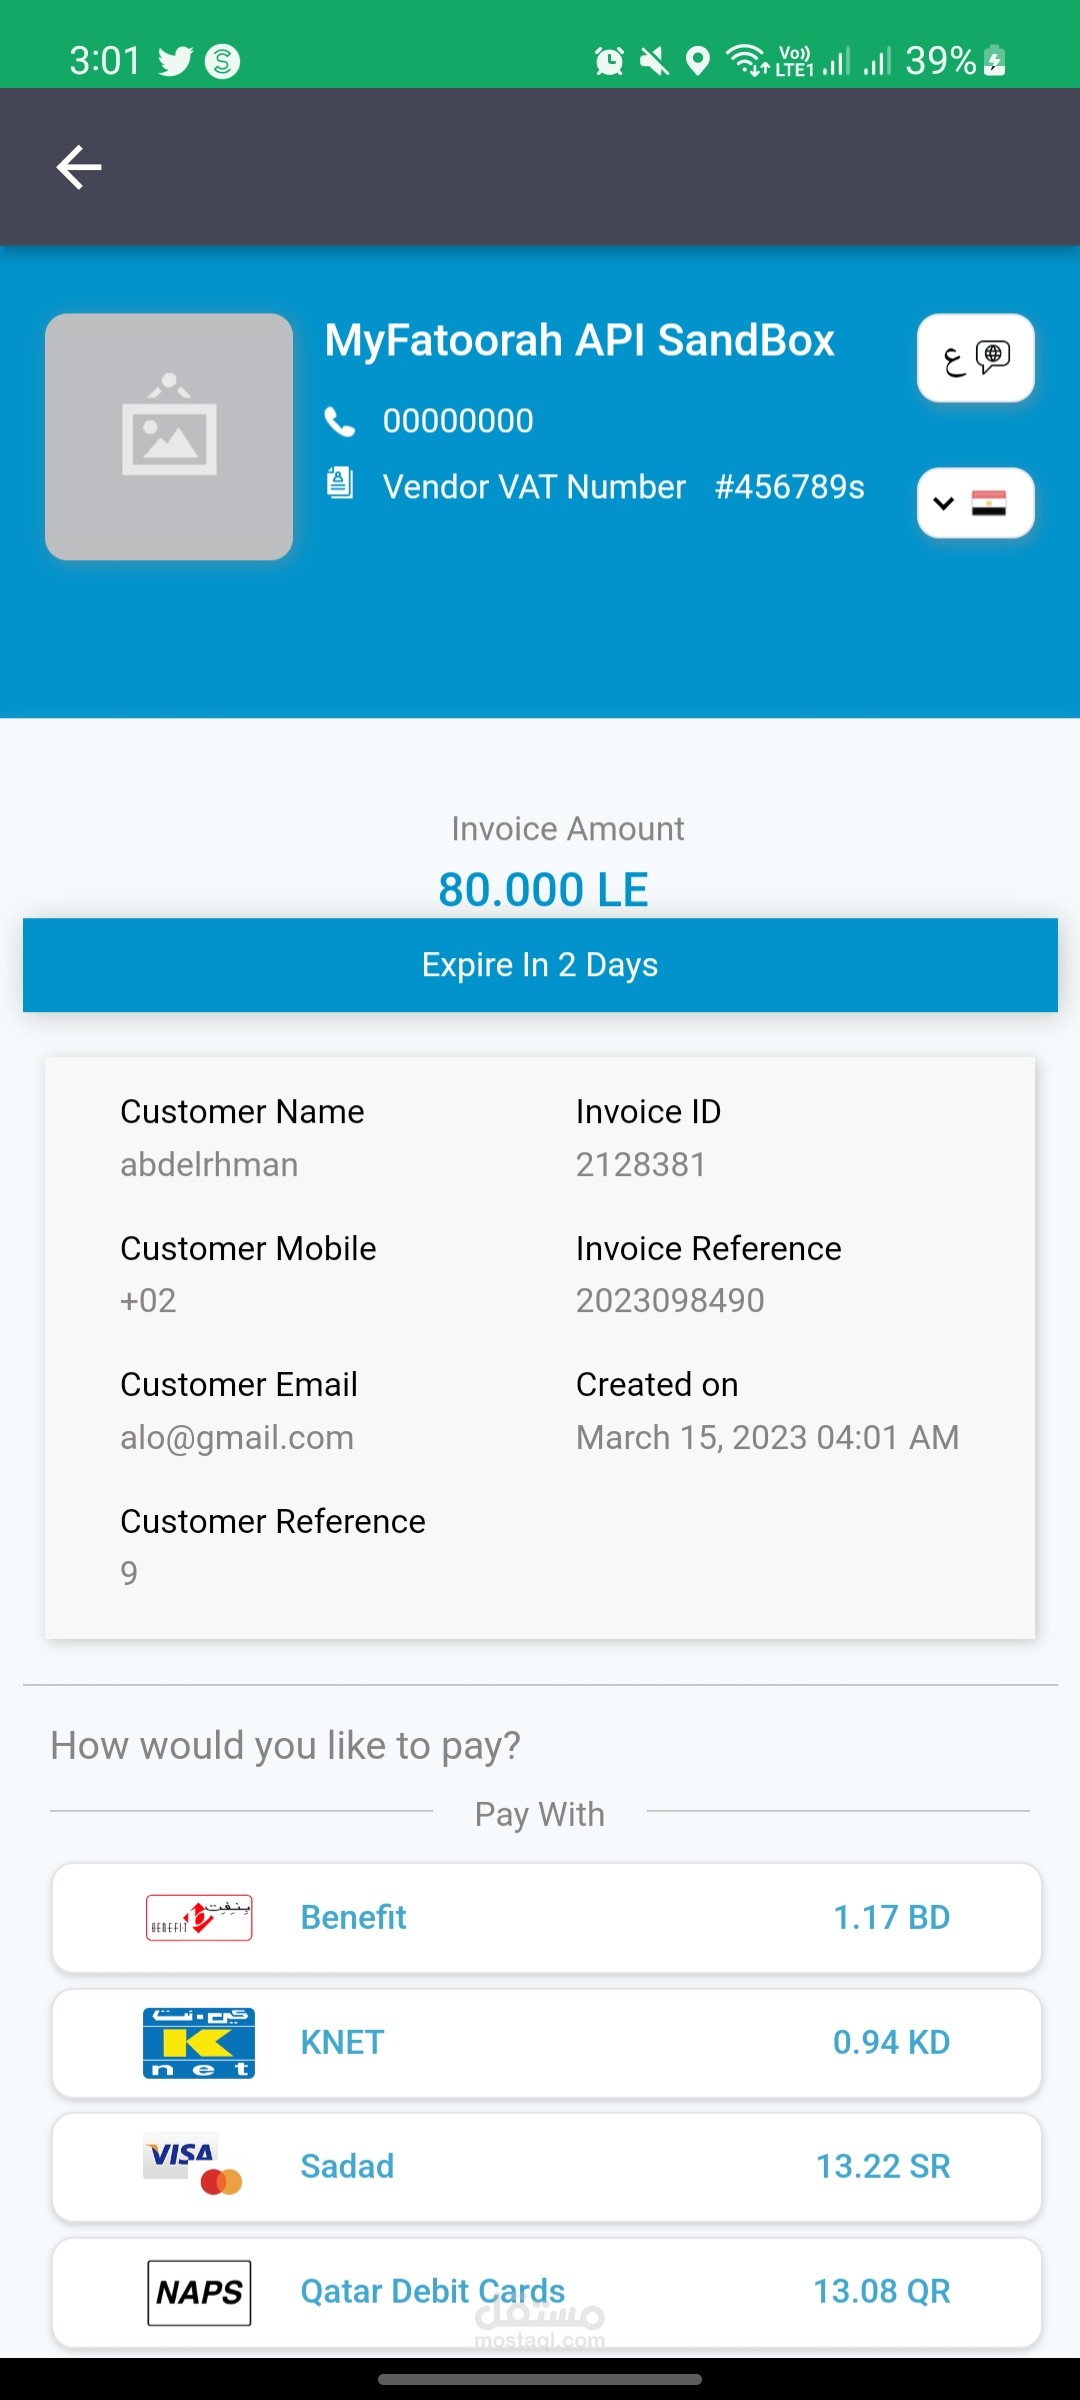Tap the phone icon beside vendor number
This screenshot has width=1080, height=2400.
tap(340, 422)
